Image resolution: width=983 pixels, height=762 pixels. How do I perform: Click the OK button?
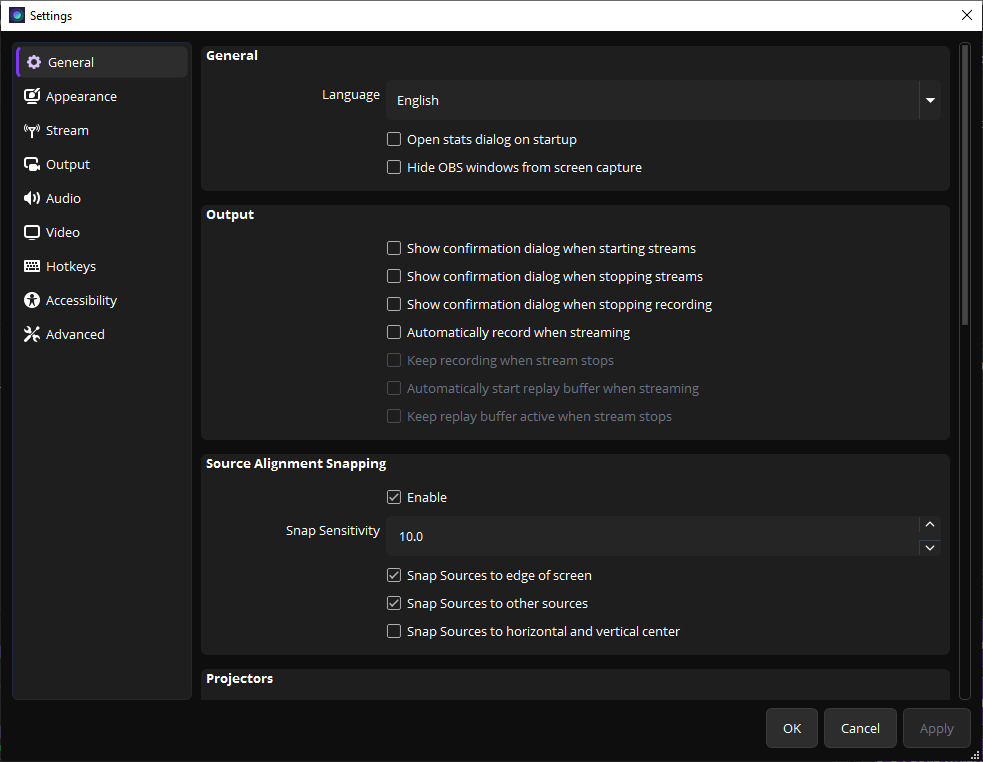792,728
